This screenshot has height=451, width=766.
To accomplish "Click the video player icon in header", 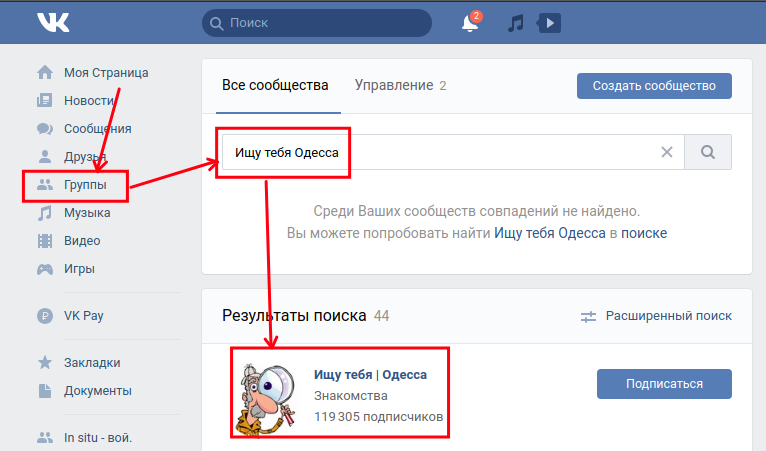I will pyautogui.click(x=549, y=22).
